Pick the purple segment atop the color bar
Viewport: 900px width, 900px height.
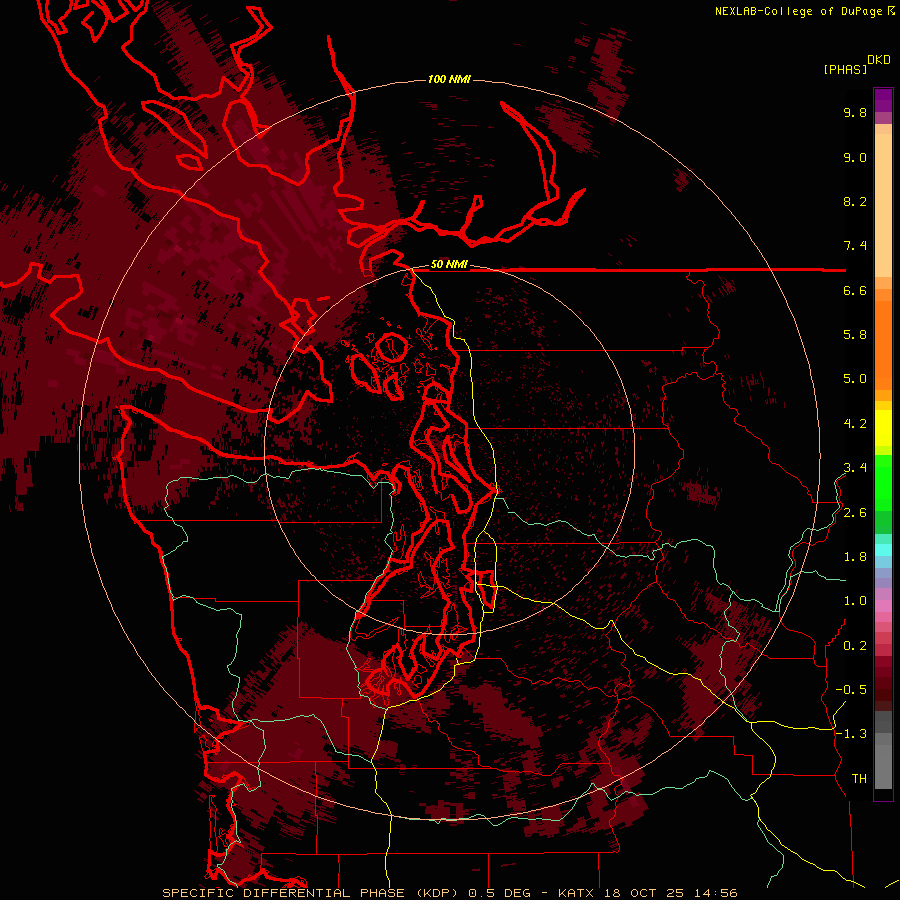pos(883,100)
